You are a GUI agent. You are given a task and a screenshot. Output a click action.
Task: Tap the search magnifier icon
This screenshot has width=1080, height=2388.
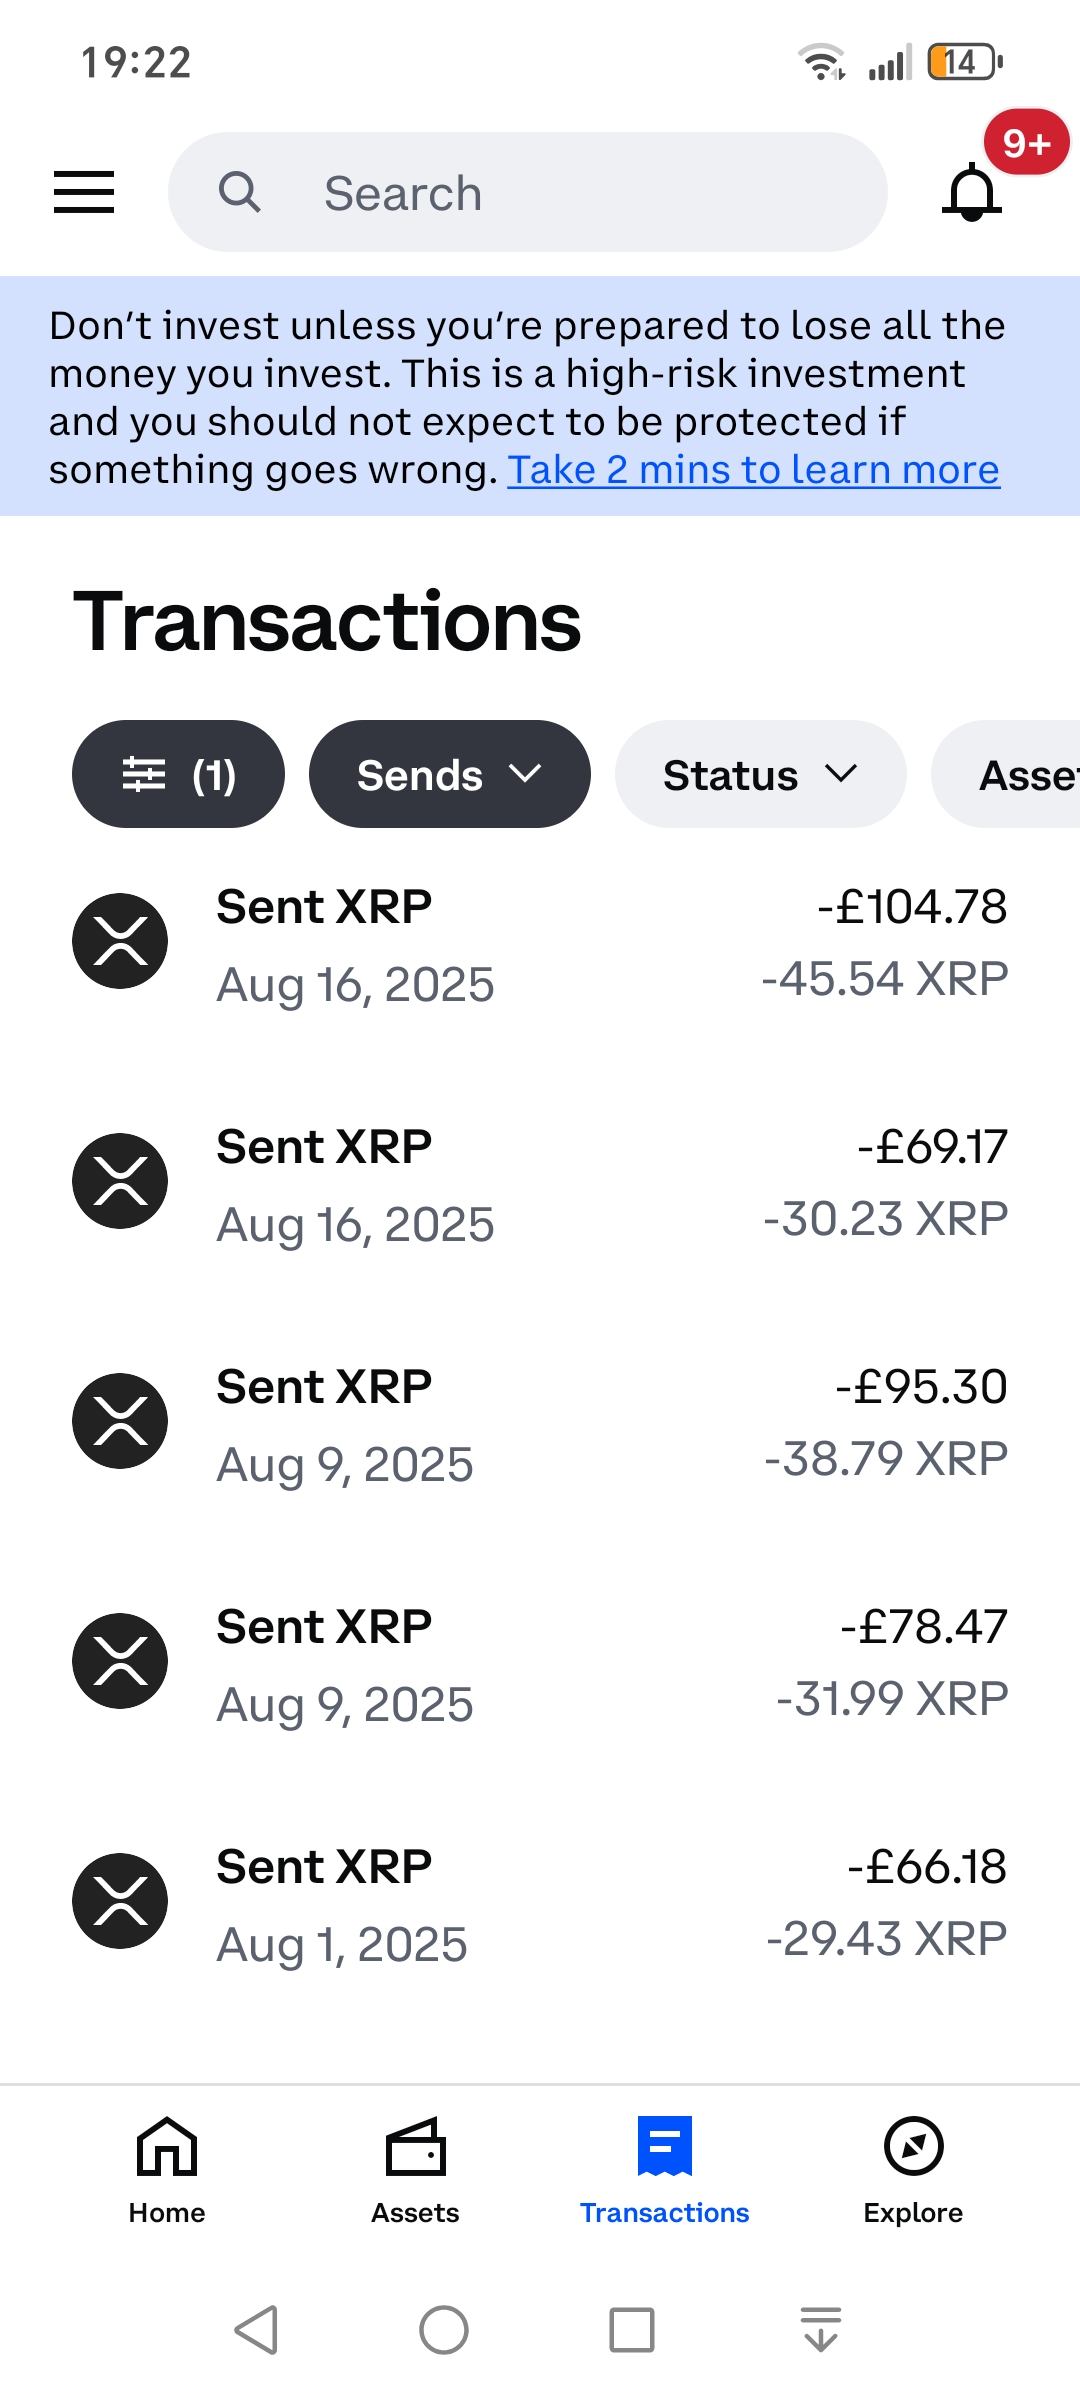click(240, 192)
